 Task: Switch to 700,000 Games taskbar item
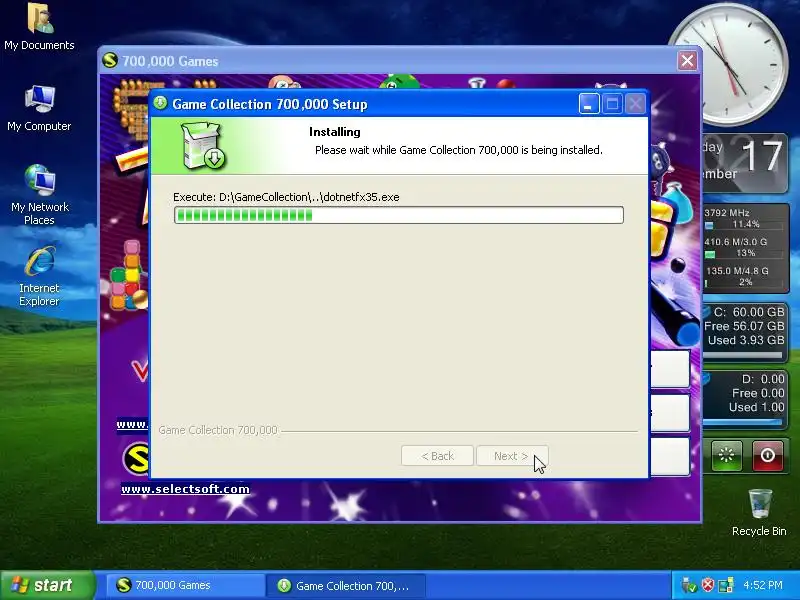(x=184, y=585)
